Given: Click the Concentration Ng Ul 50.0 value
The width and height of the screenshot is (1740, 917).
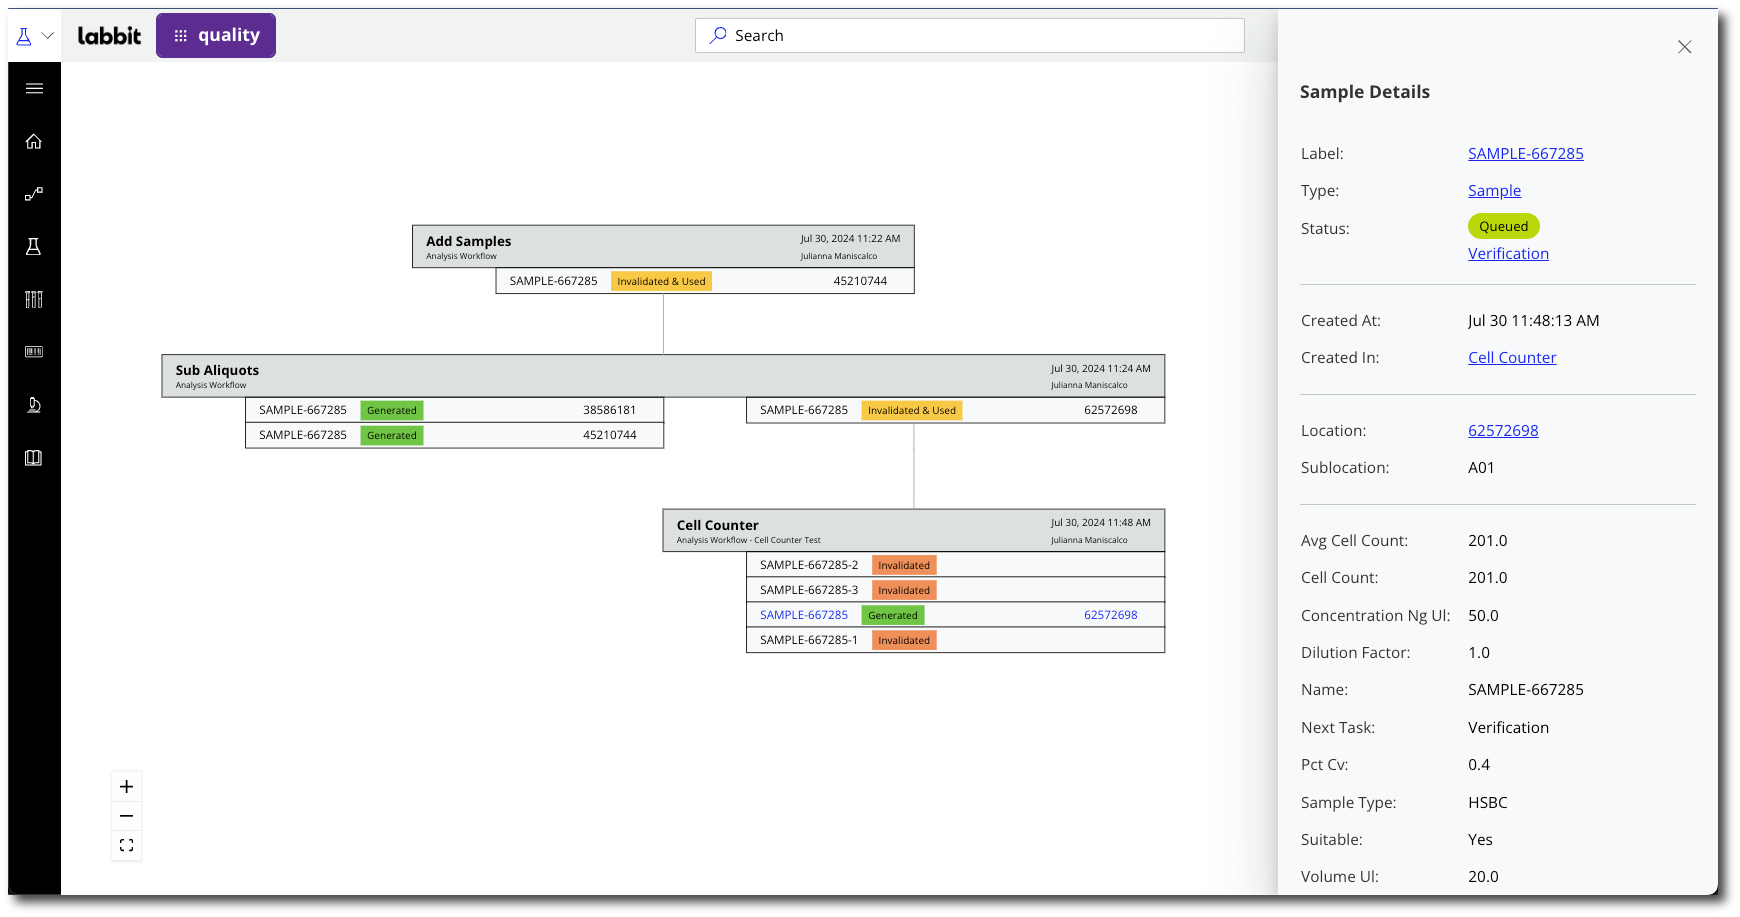Looking at the screenshot, I should click(x=1483, y=616).
